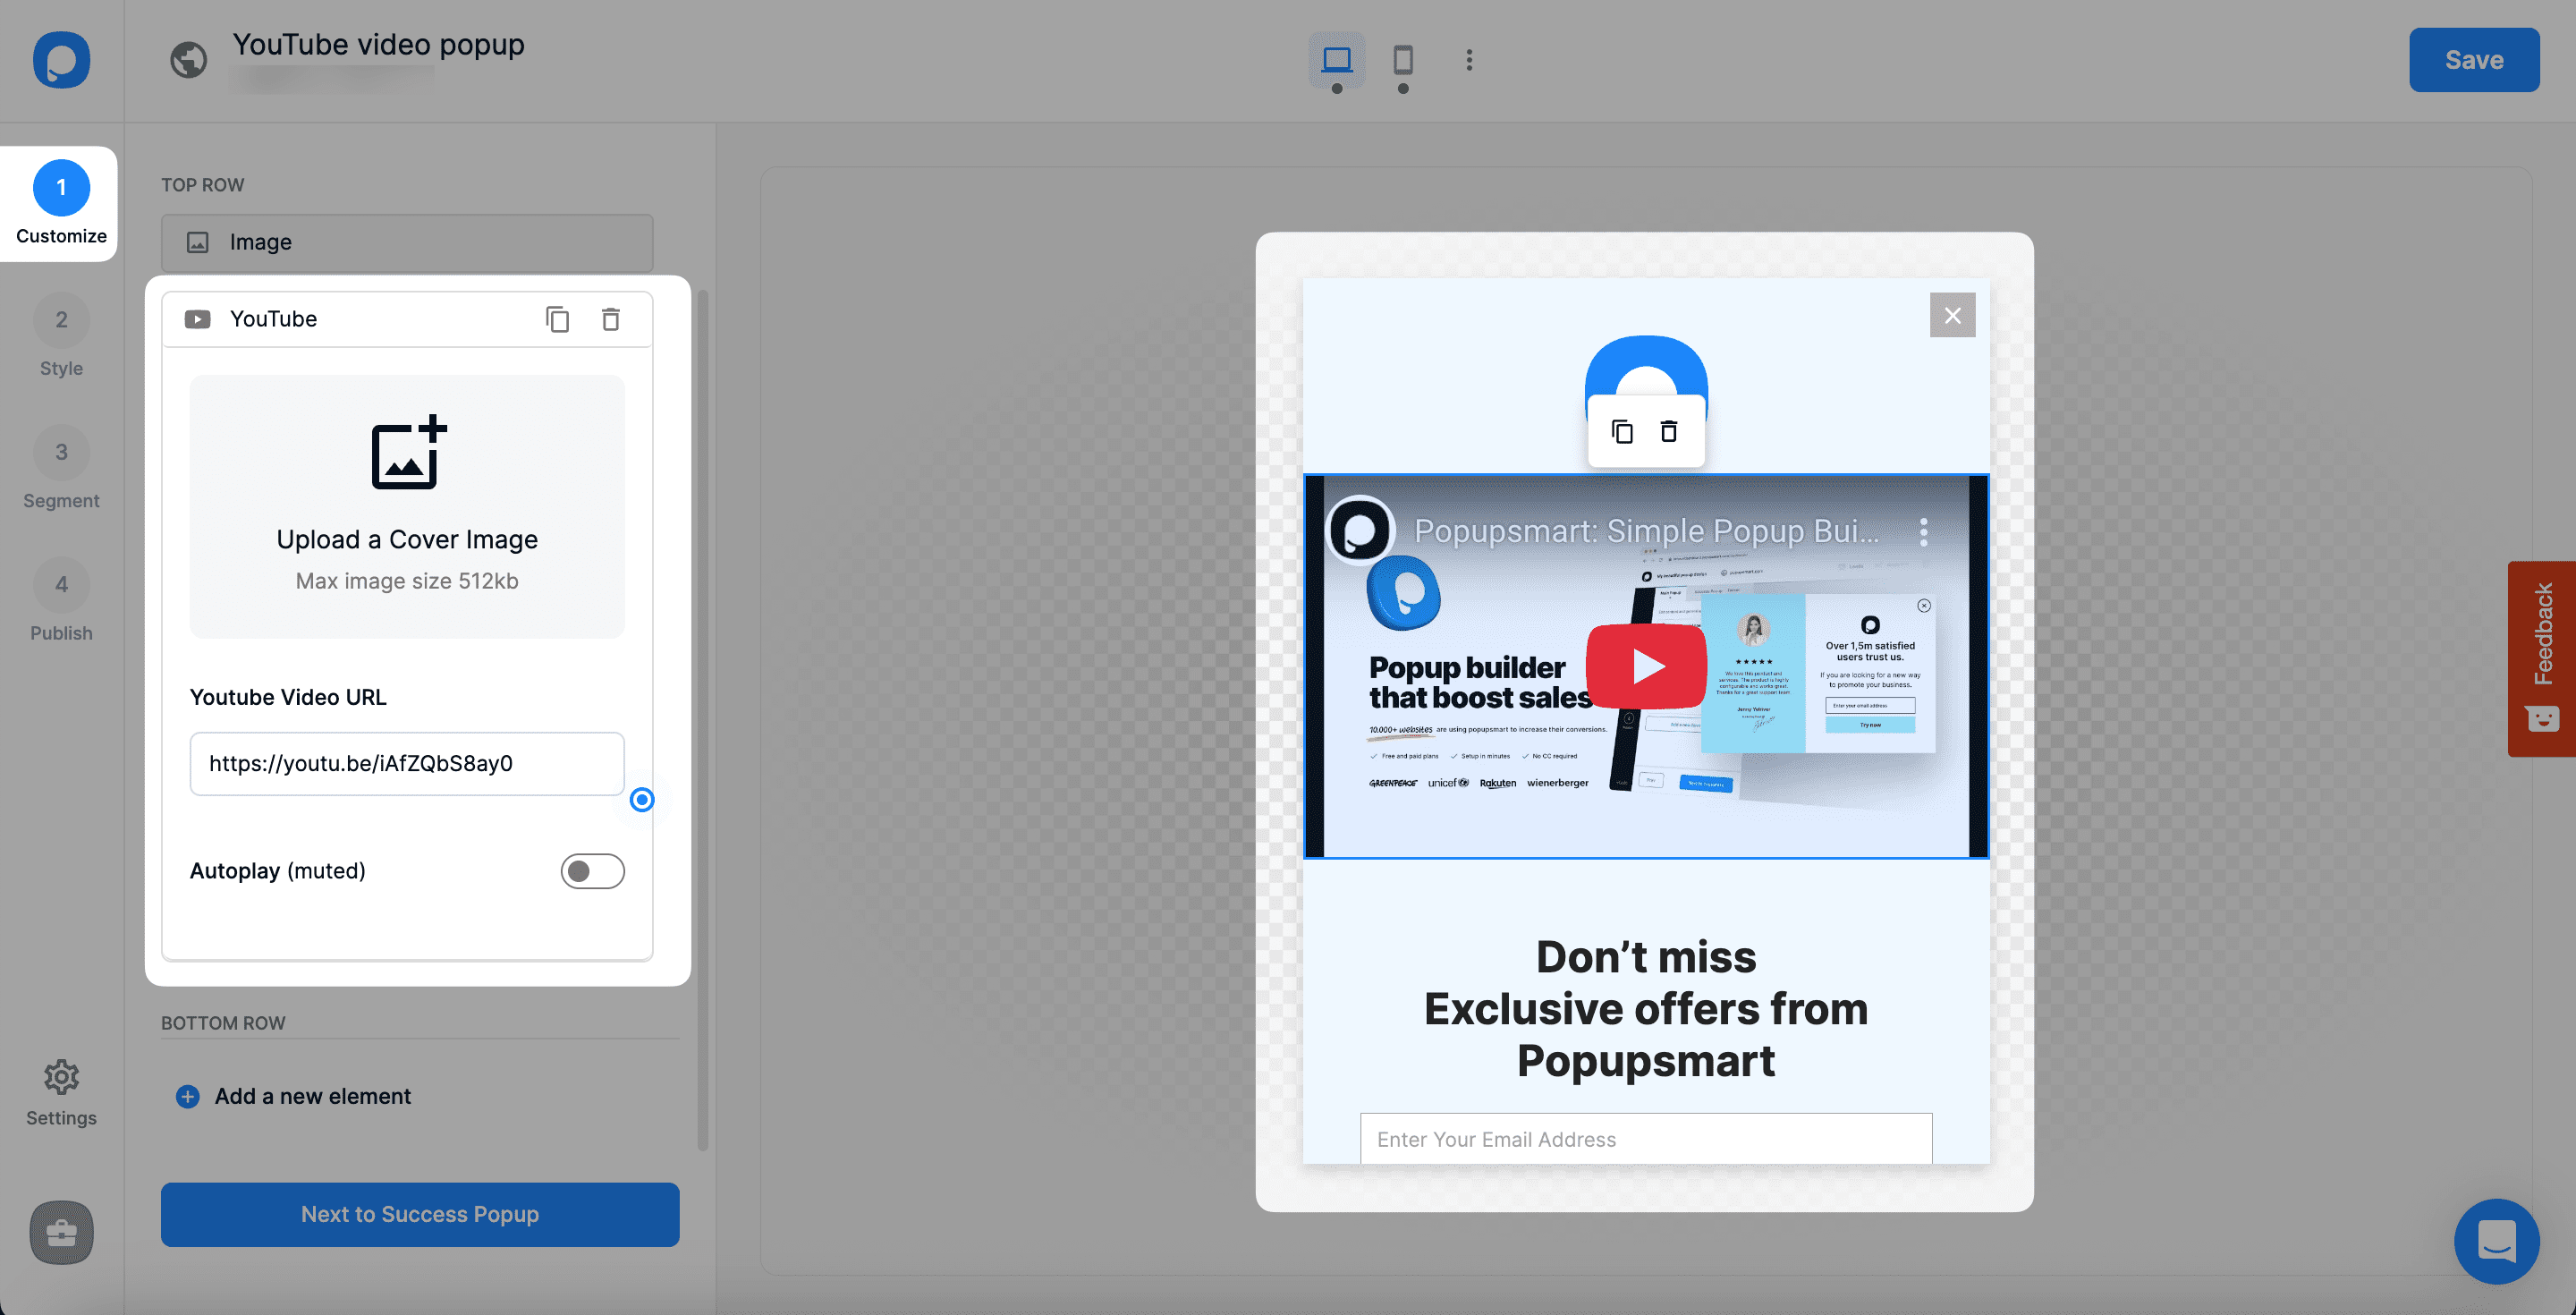Click the Upload a Cover Image area
The image size is (2576, 1315).
coord(408,505)
